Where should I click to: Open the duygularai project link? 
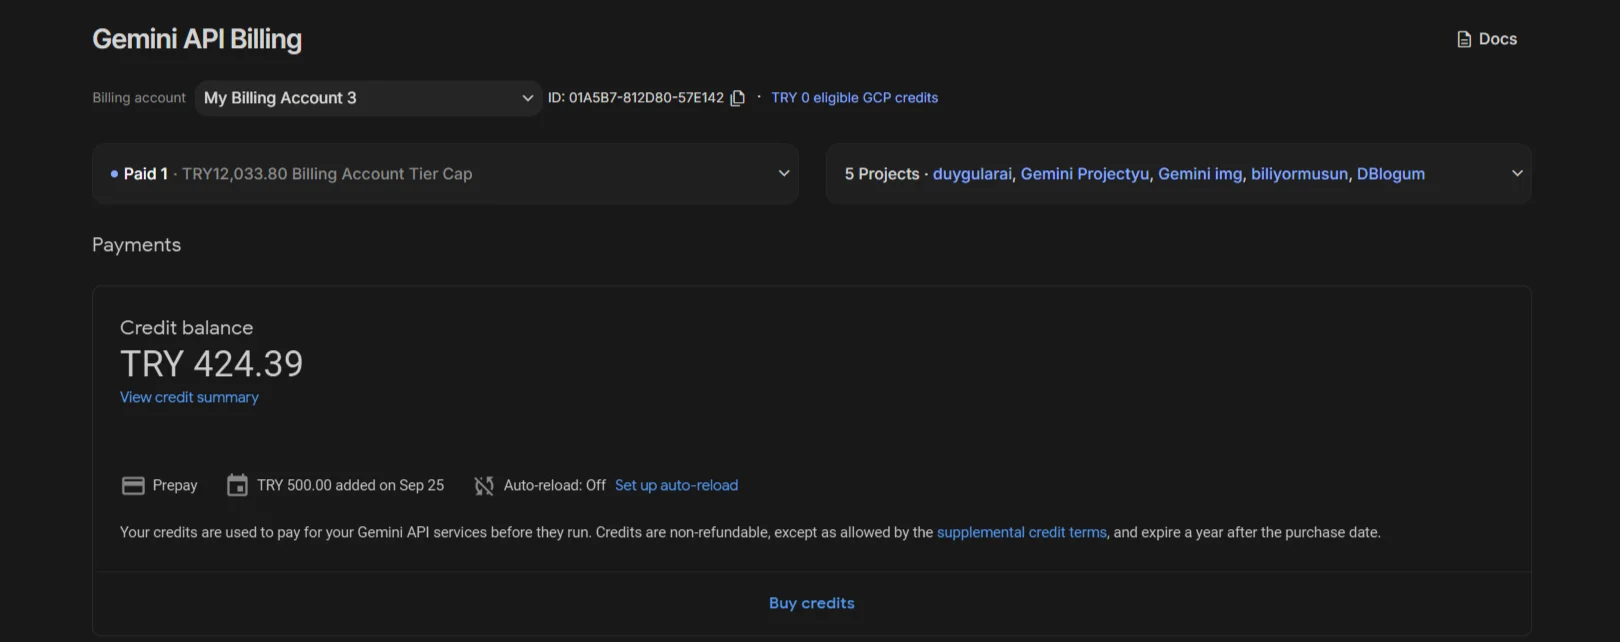972,174
